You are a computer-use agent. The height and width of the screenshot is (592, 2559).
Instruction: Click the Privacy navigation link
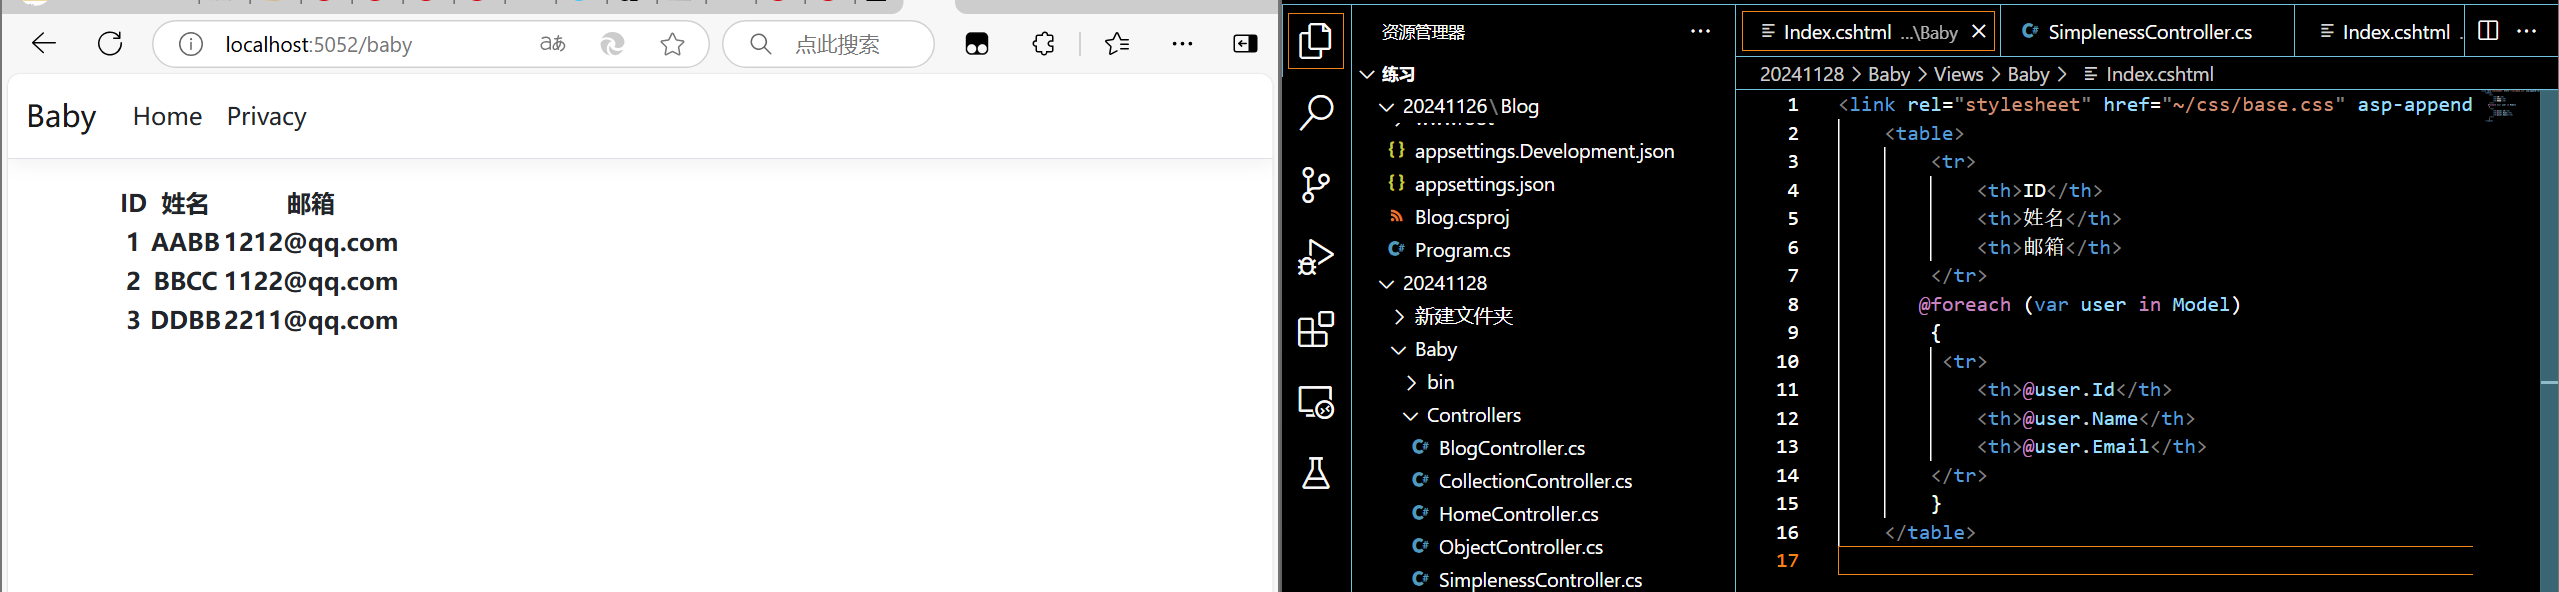tap(266, 116)
